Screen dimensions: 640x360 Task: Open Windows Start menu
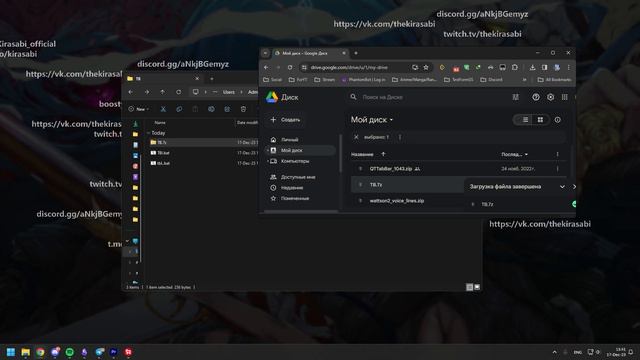pyautogui.click(x=11, y=352)
